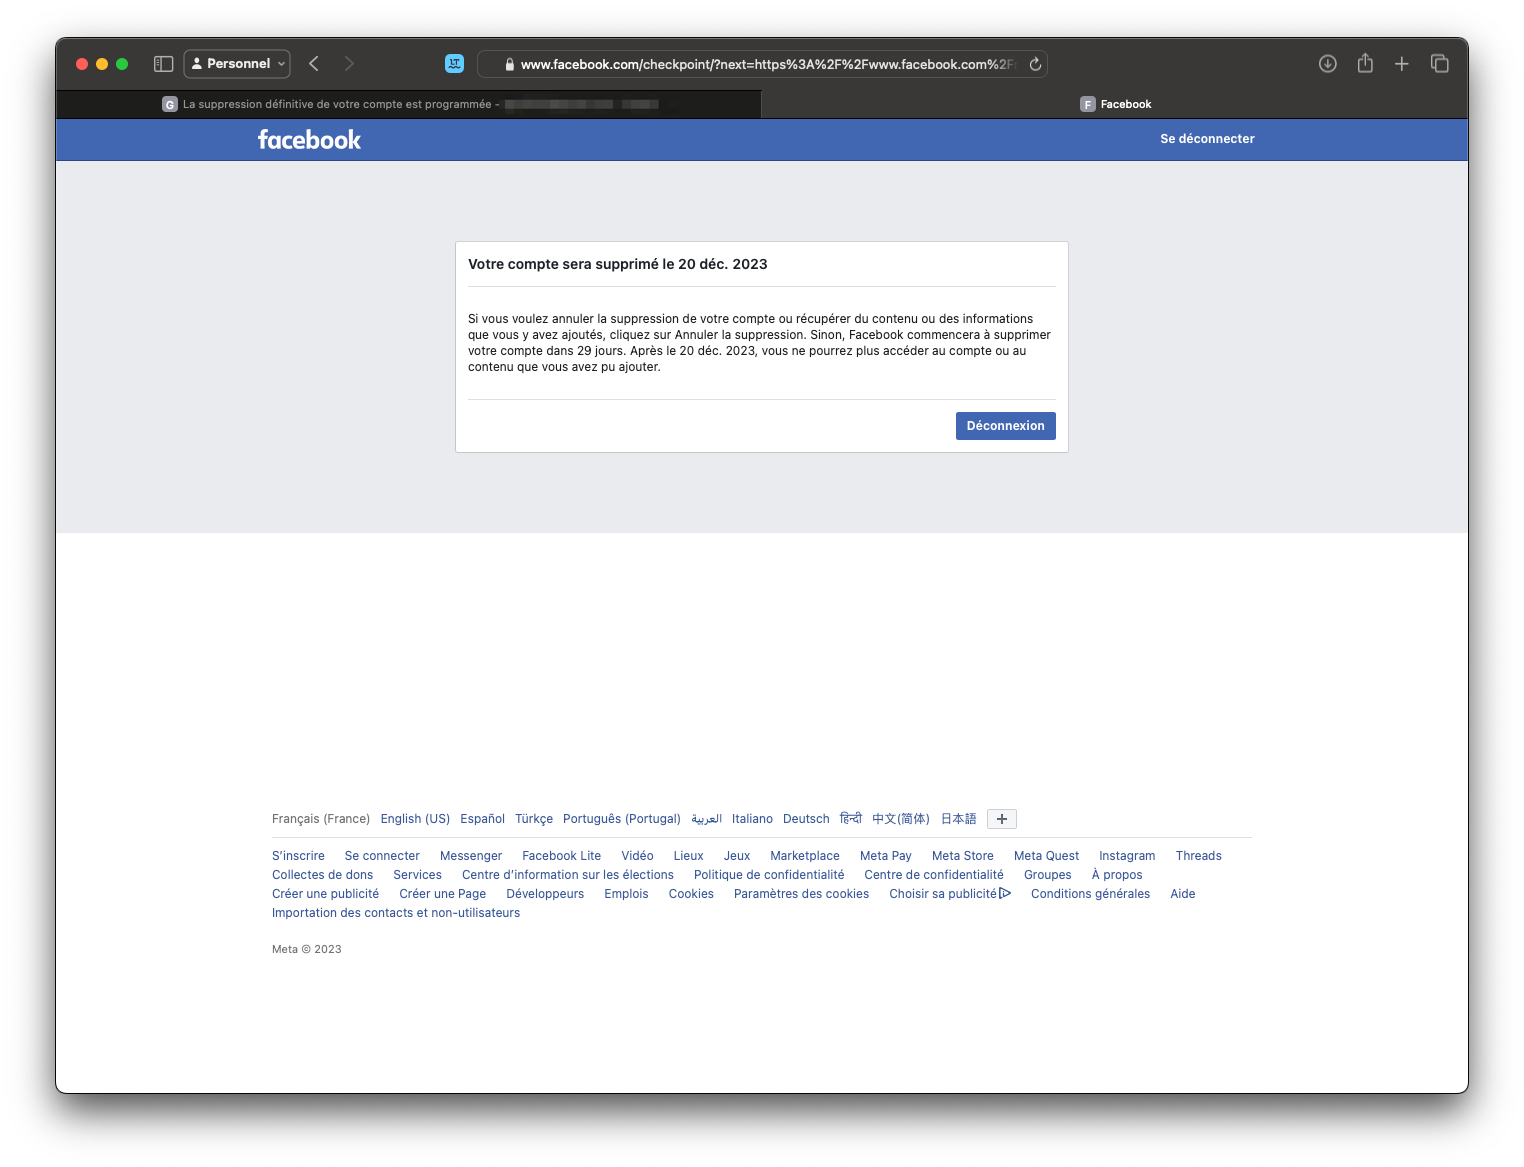The height and width of the screenshot is (1167, 1524).
Task: Show tab overview icon
Action: click(1439, 64)
